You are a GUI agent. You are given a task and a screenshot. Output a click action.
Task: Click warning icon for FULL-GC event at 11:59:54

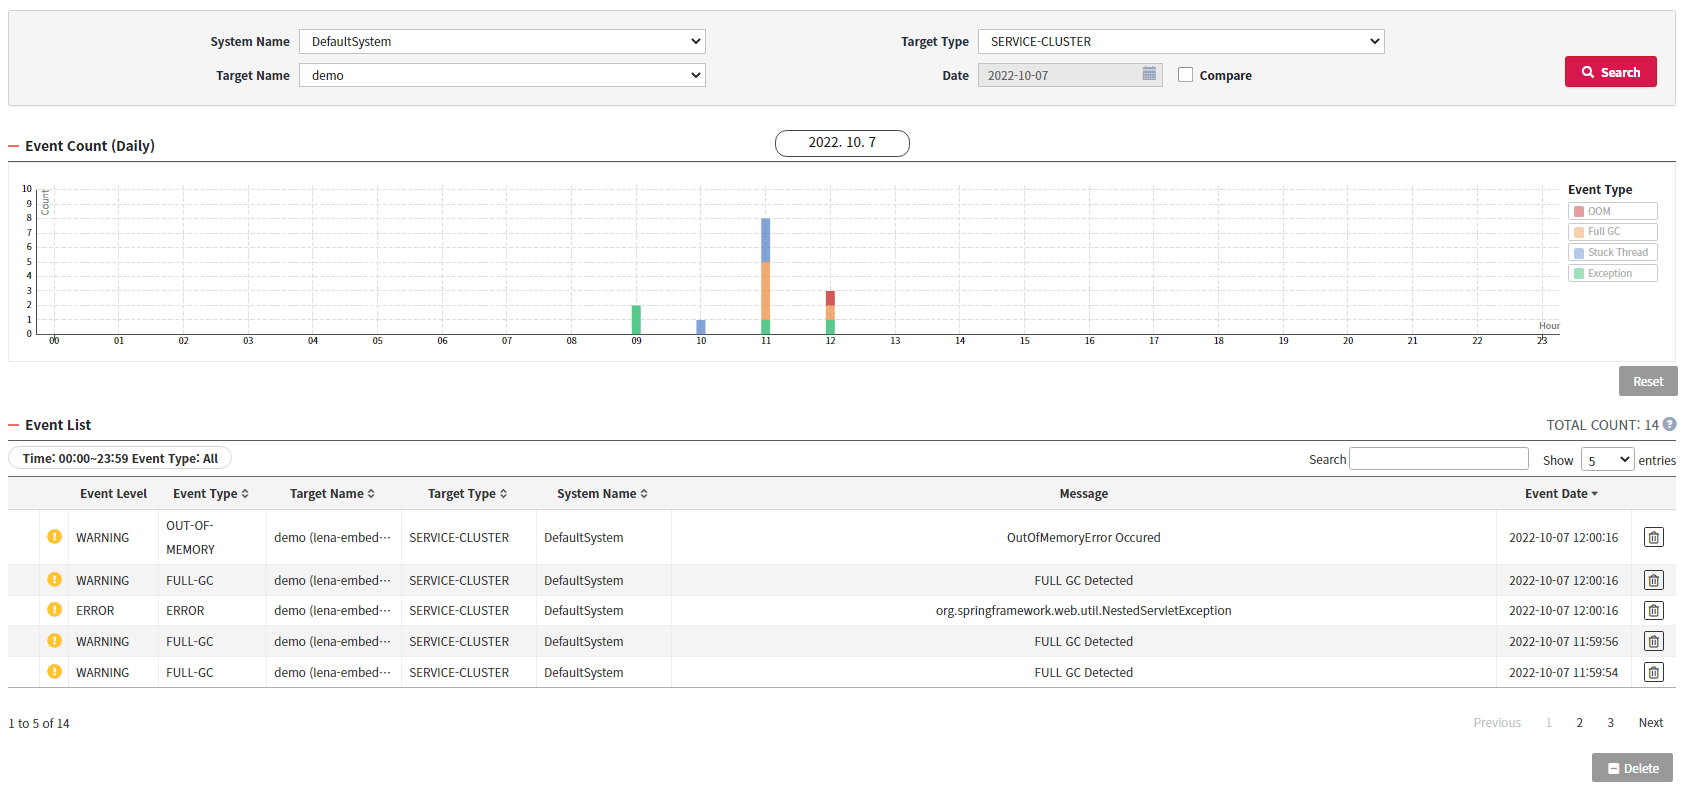click(54, 671)
